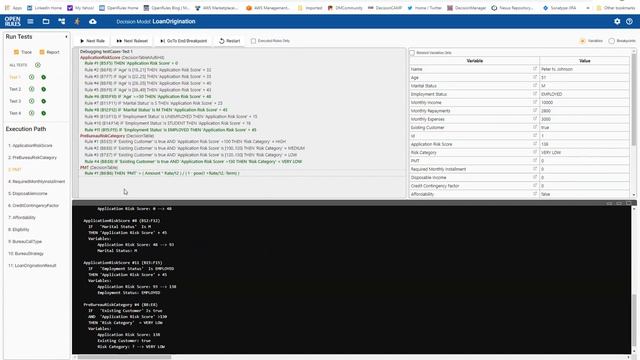Select 5. DisposableIncome step
640x360 pixels.
point(28,193)
